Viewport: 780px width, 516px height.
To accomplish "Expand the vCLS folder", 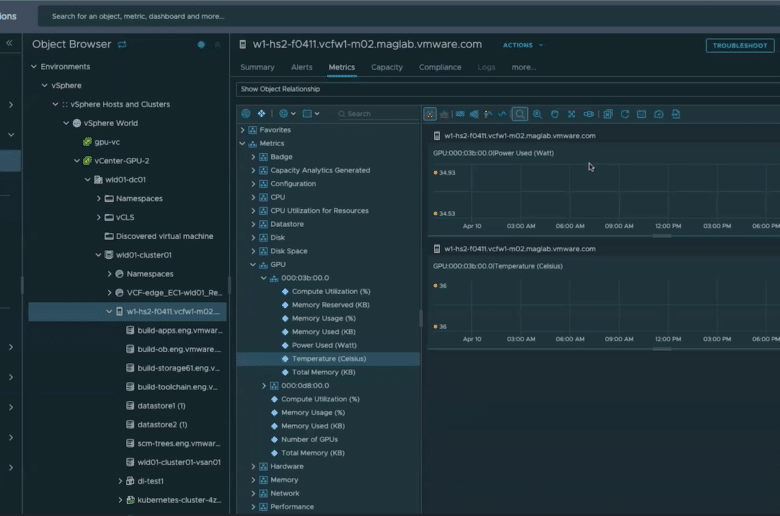I will (98, 217).
